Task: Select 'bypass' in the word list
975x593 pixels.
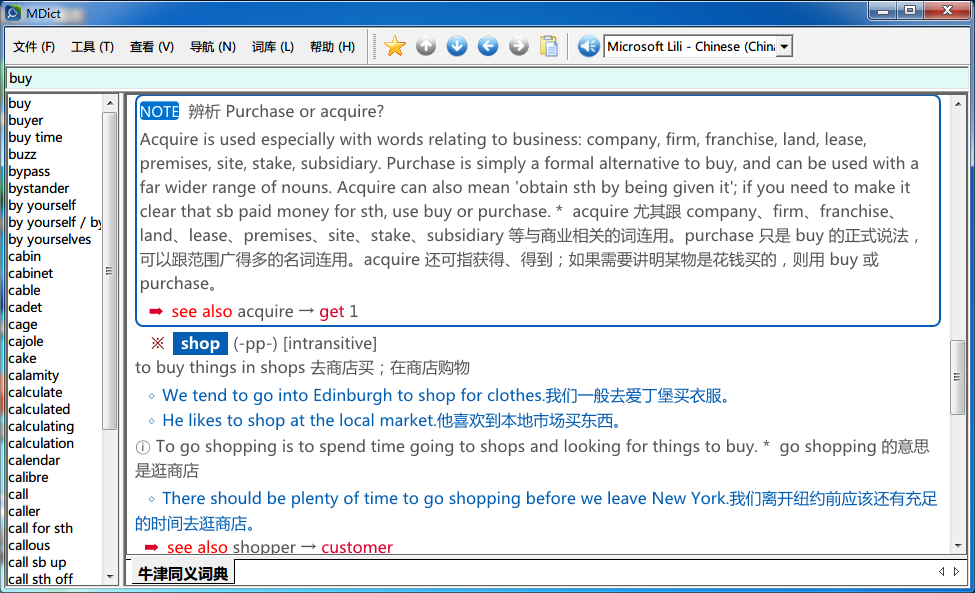Action: click(x=29, y=171)
